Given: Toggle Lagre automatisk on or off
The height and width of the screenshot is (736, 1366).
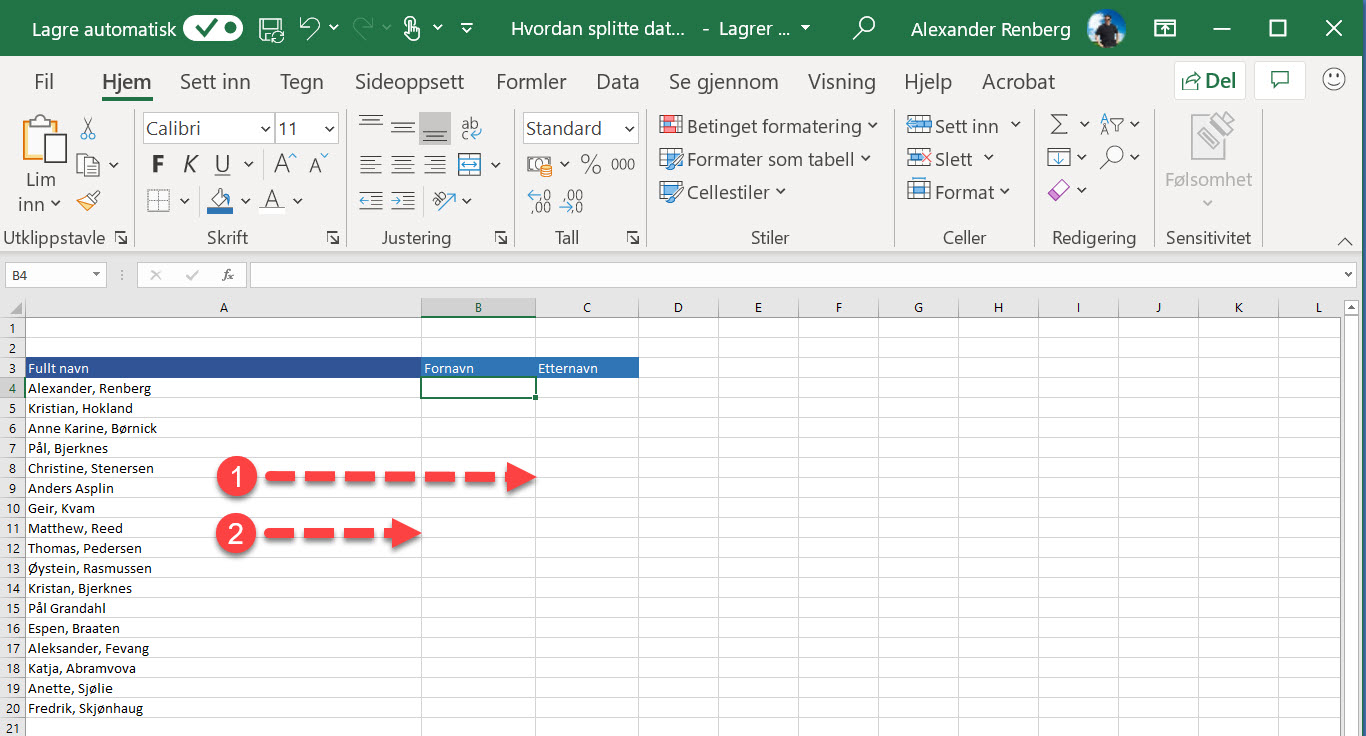Looking at the screenshot, I should coord(211,28).
